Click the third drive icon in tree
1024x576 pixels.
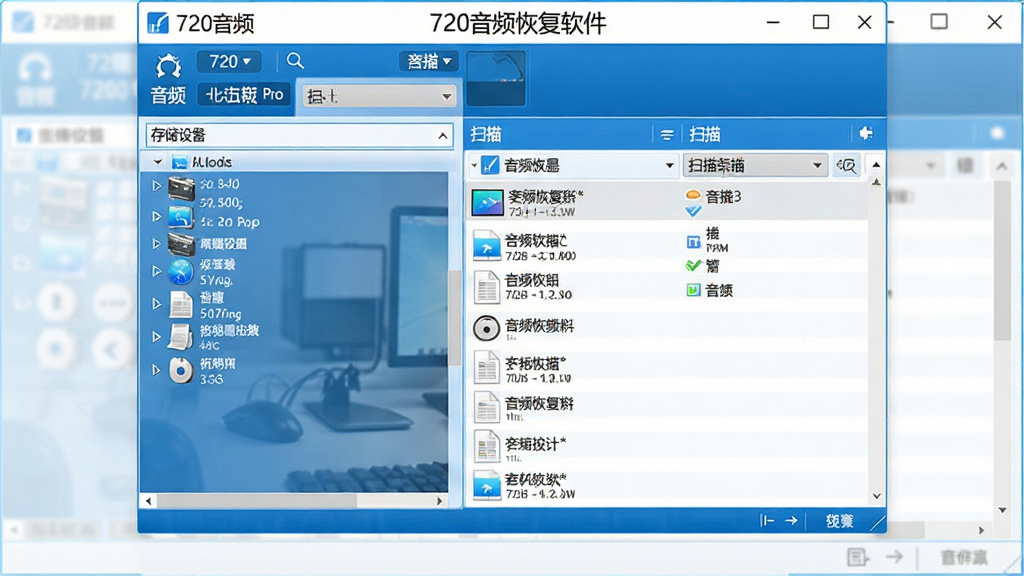click(x=181, y=244)
